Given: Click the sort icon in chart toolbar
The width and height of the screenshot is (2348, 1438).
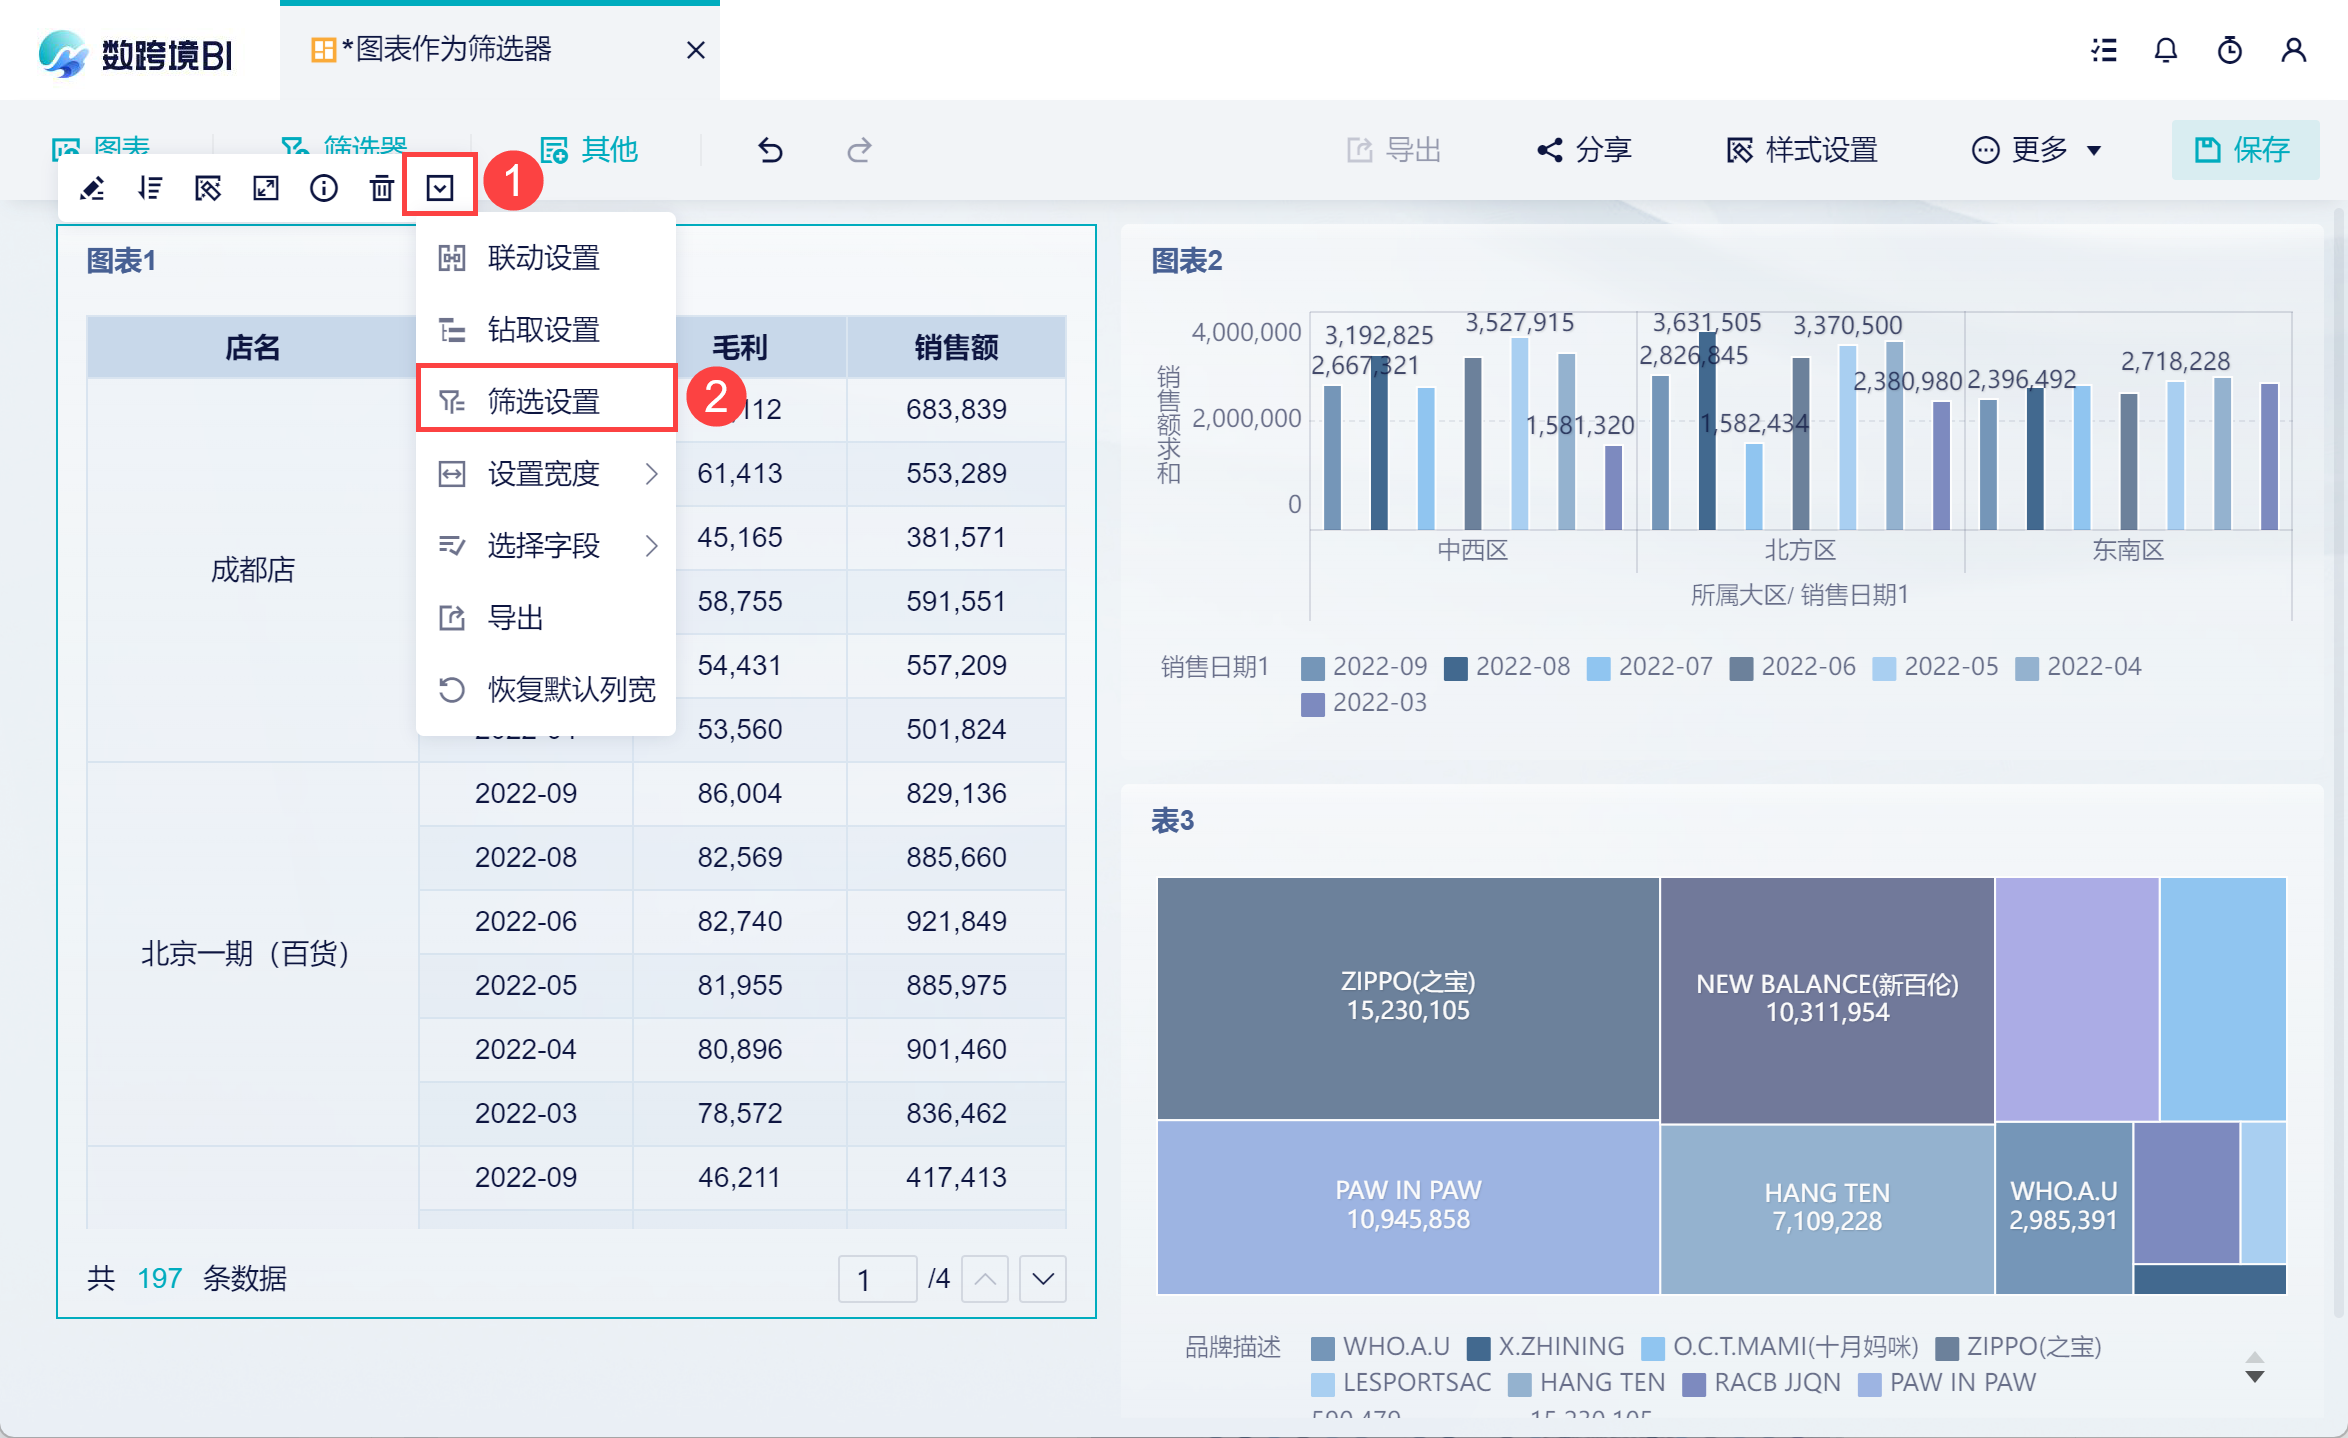Looking at the screenshot, I should (150, 188).
